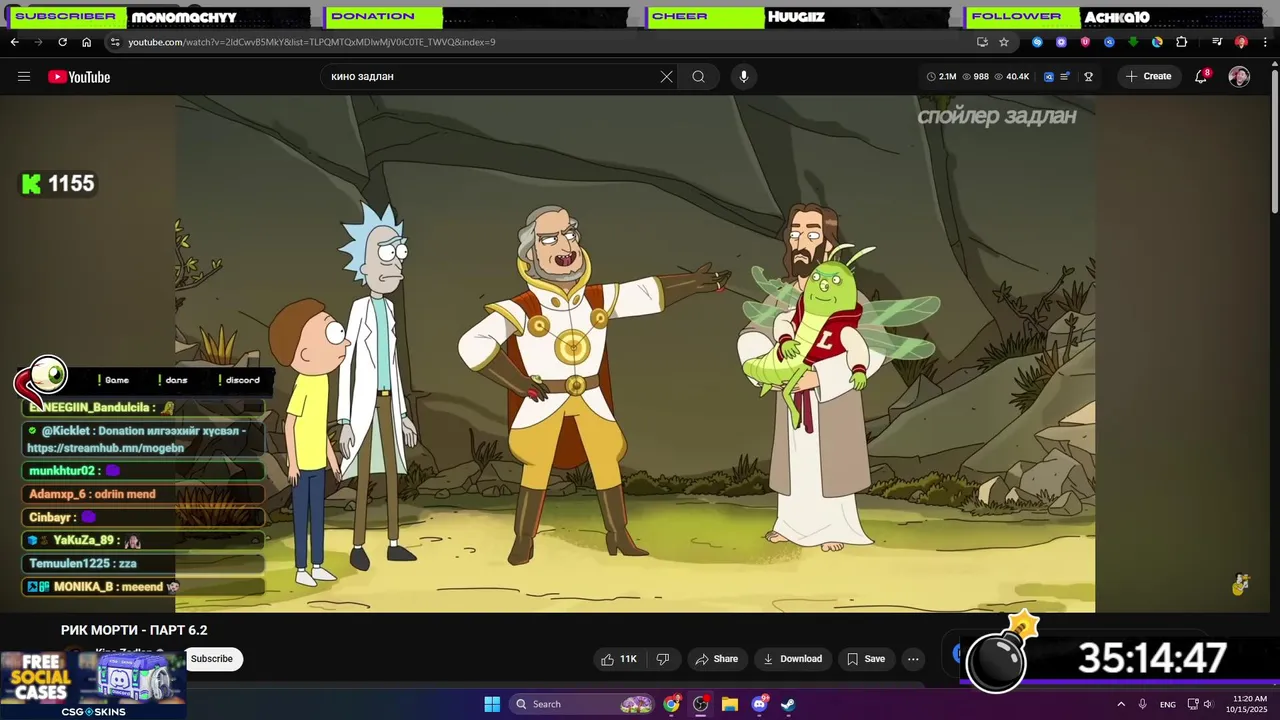Like the video showing 11K
The height and width of the screenshot is (720, 1280).
pos(618,659)
